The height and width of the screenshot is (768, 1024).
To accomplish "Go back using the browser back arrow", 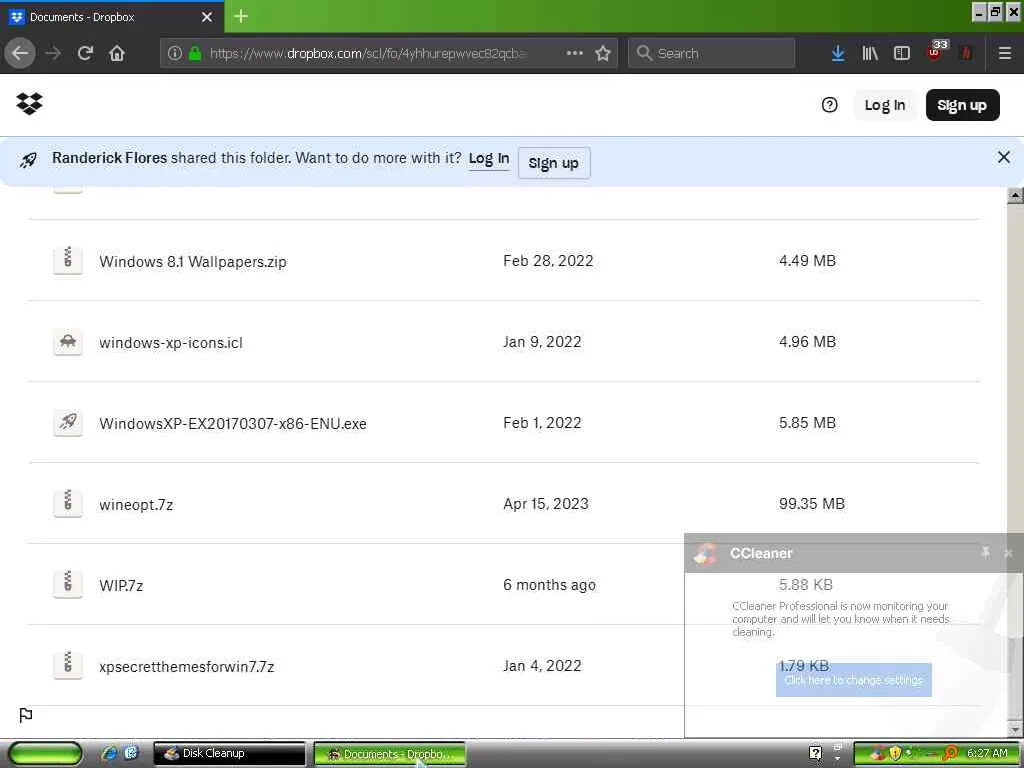I will click(20, 53).
